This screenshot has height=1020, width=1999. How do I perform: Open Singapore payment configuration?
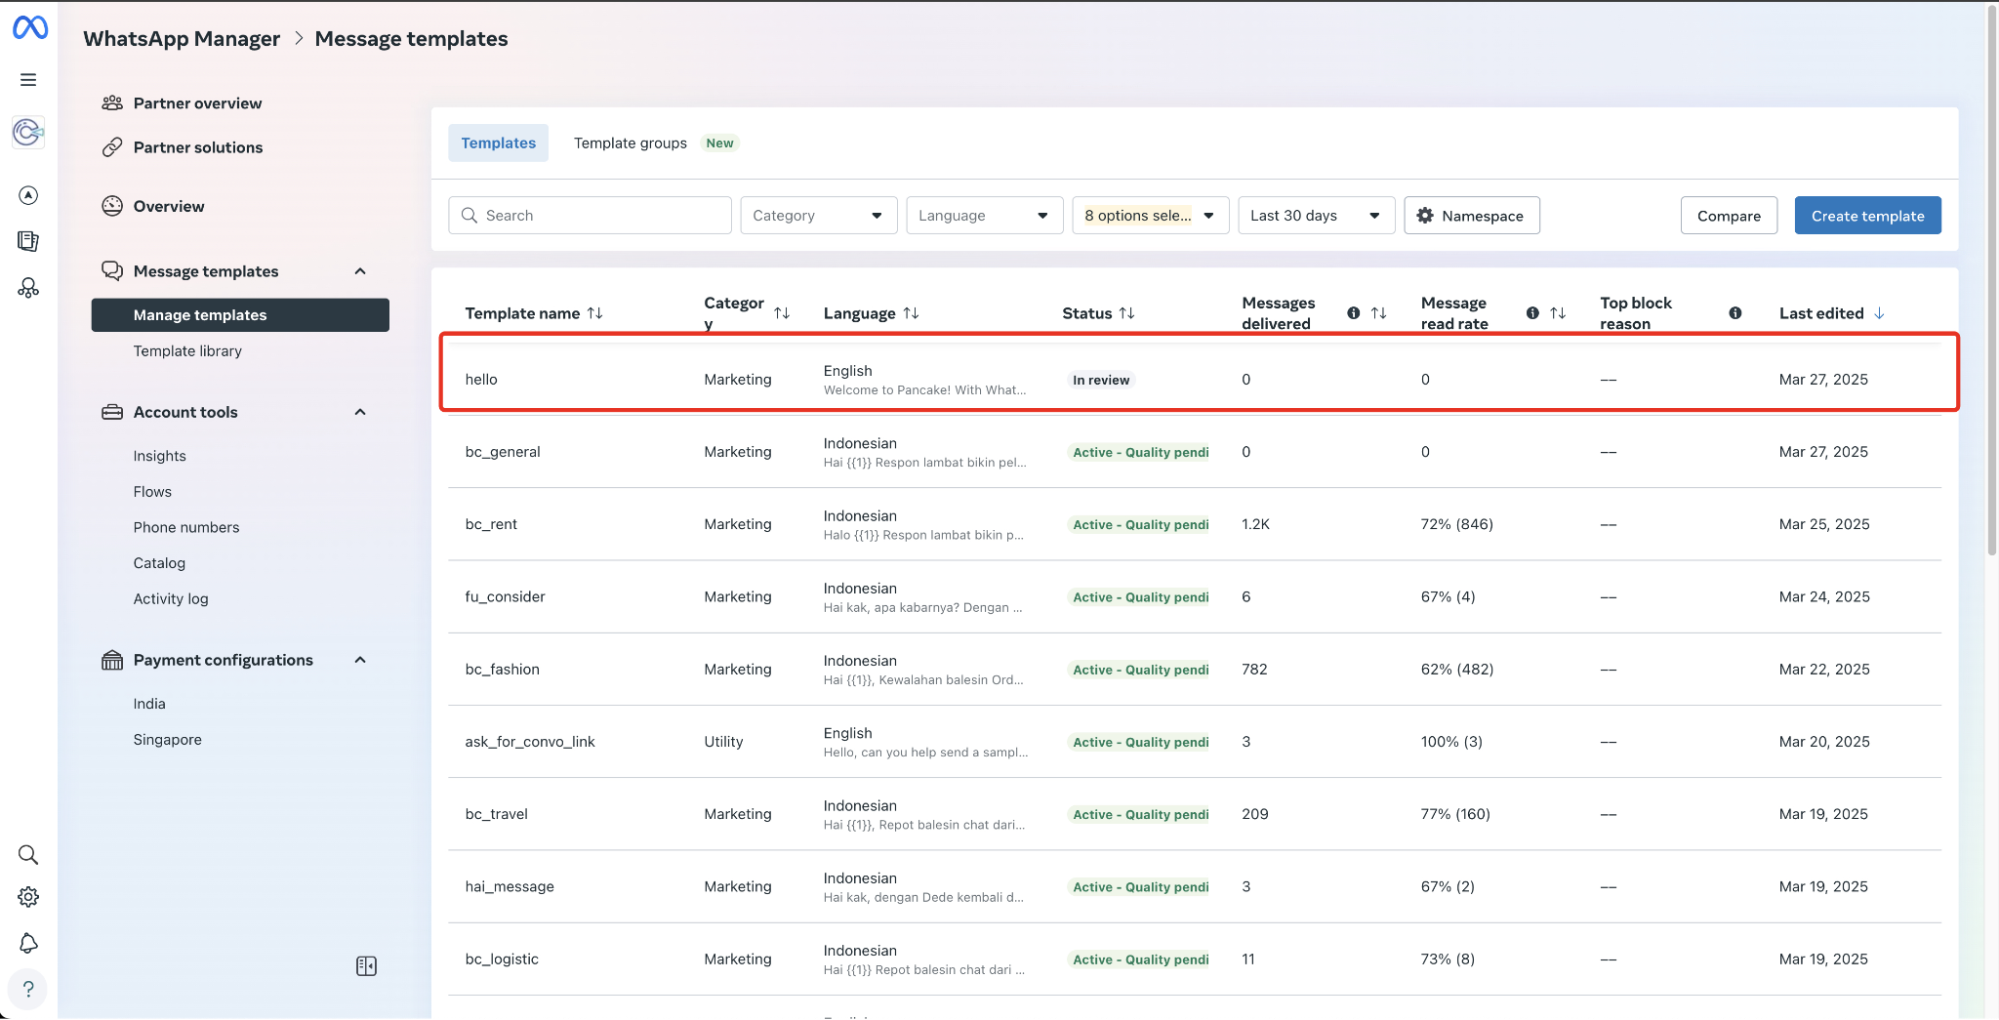167,740
